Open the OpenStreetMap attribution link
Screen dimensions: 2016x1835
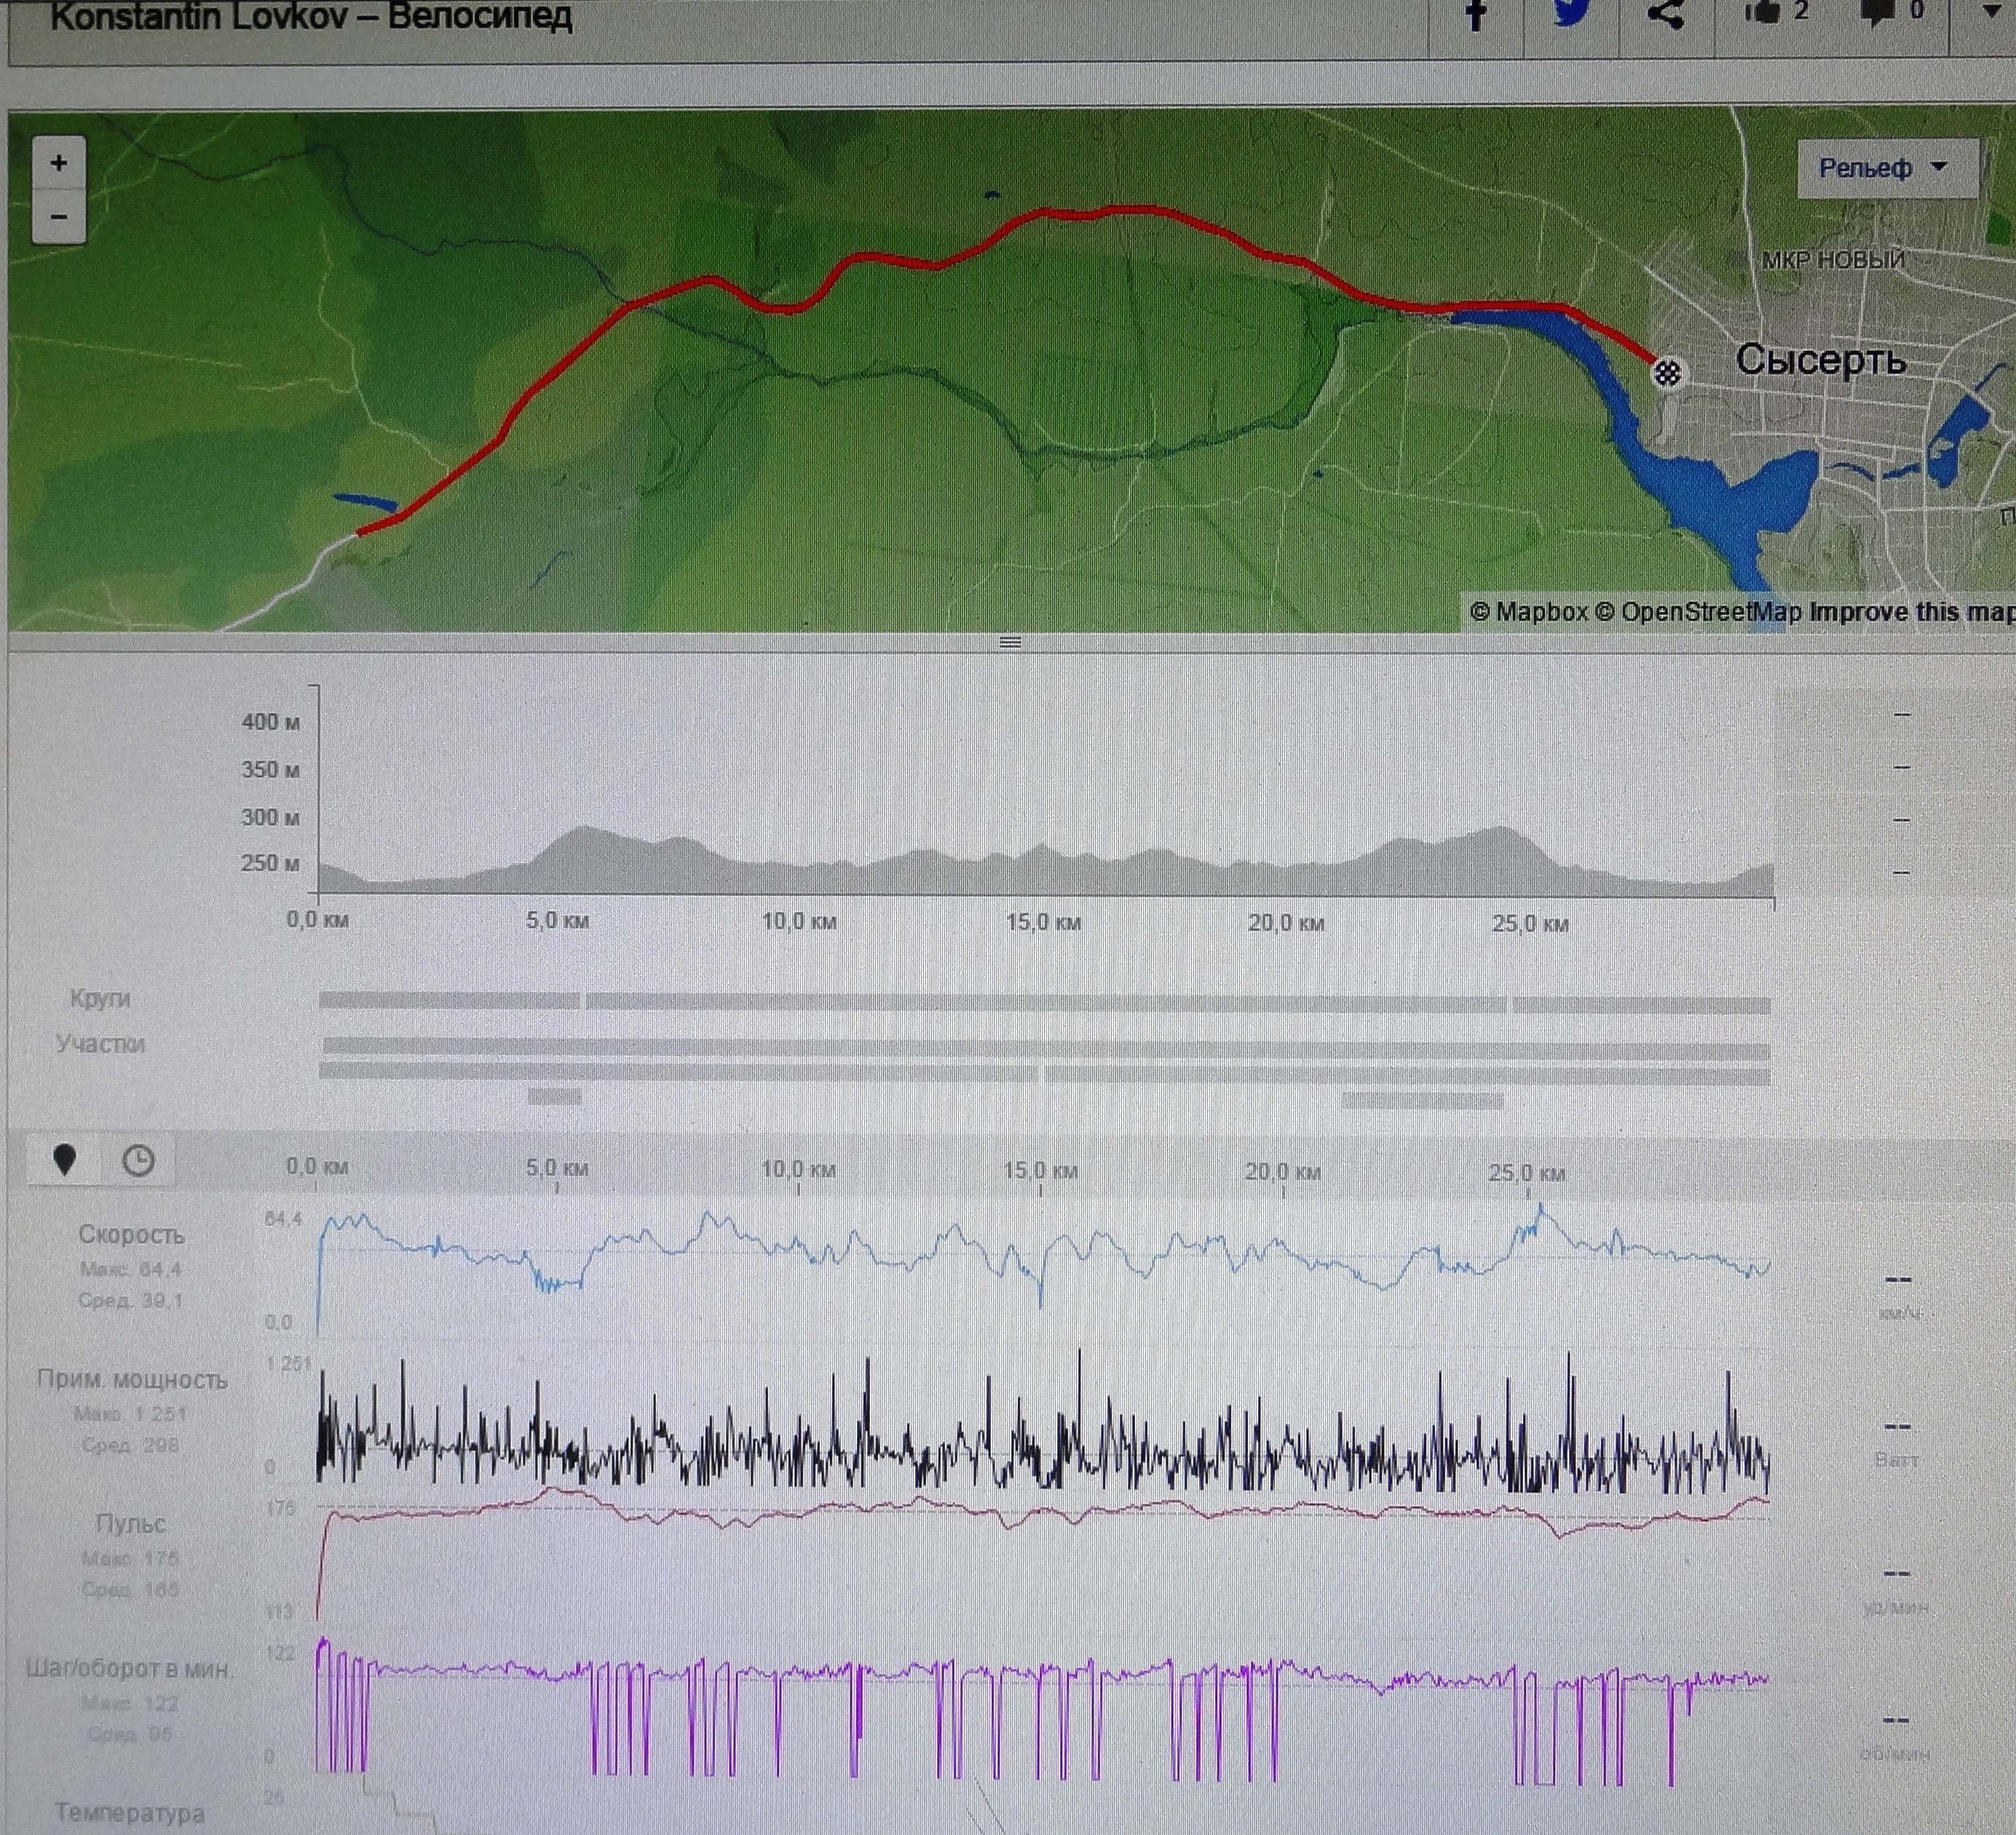[1697, 612]
